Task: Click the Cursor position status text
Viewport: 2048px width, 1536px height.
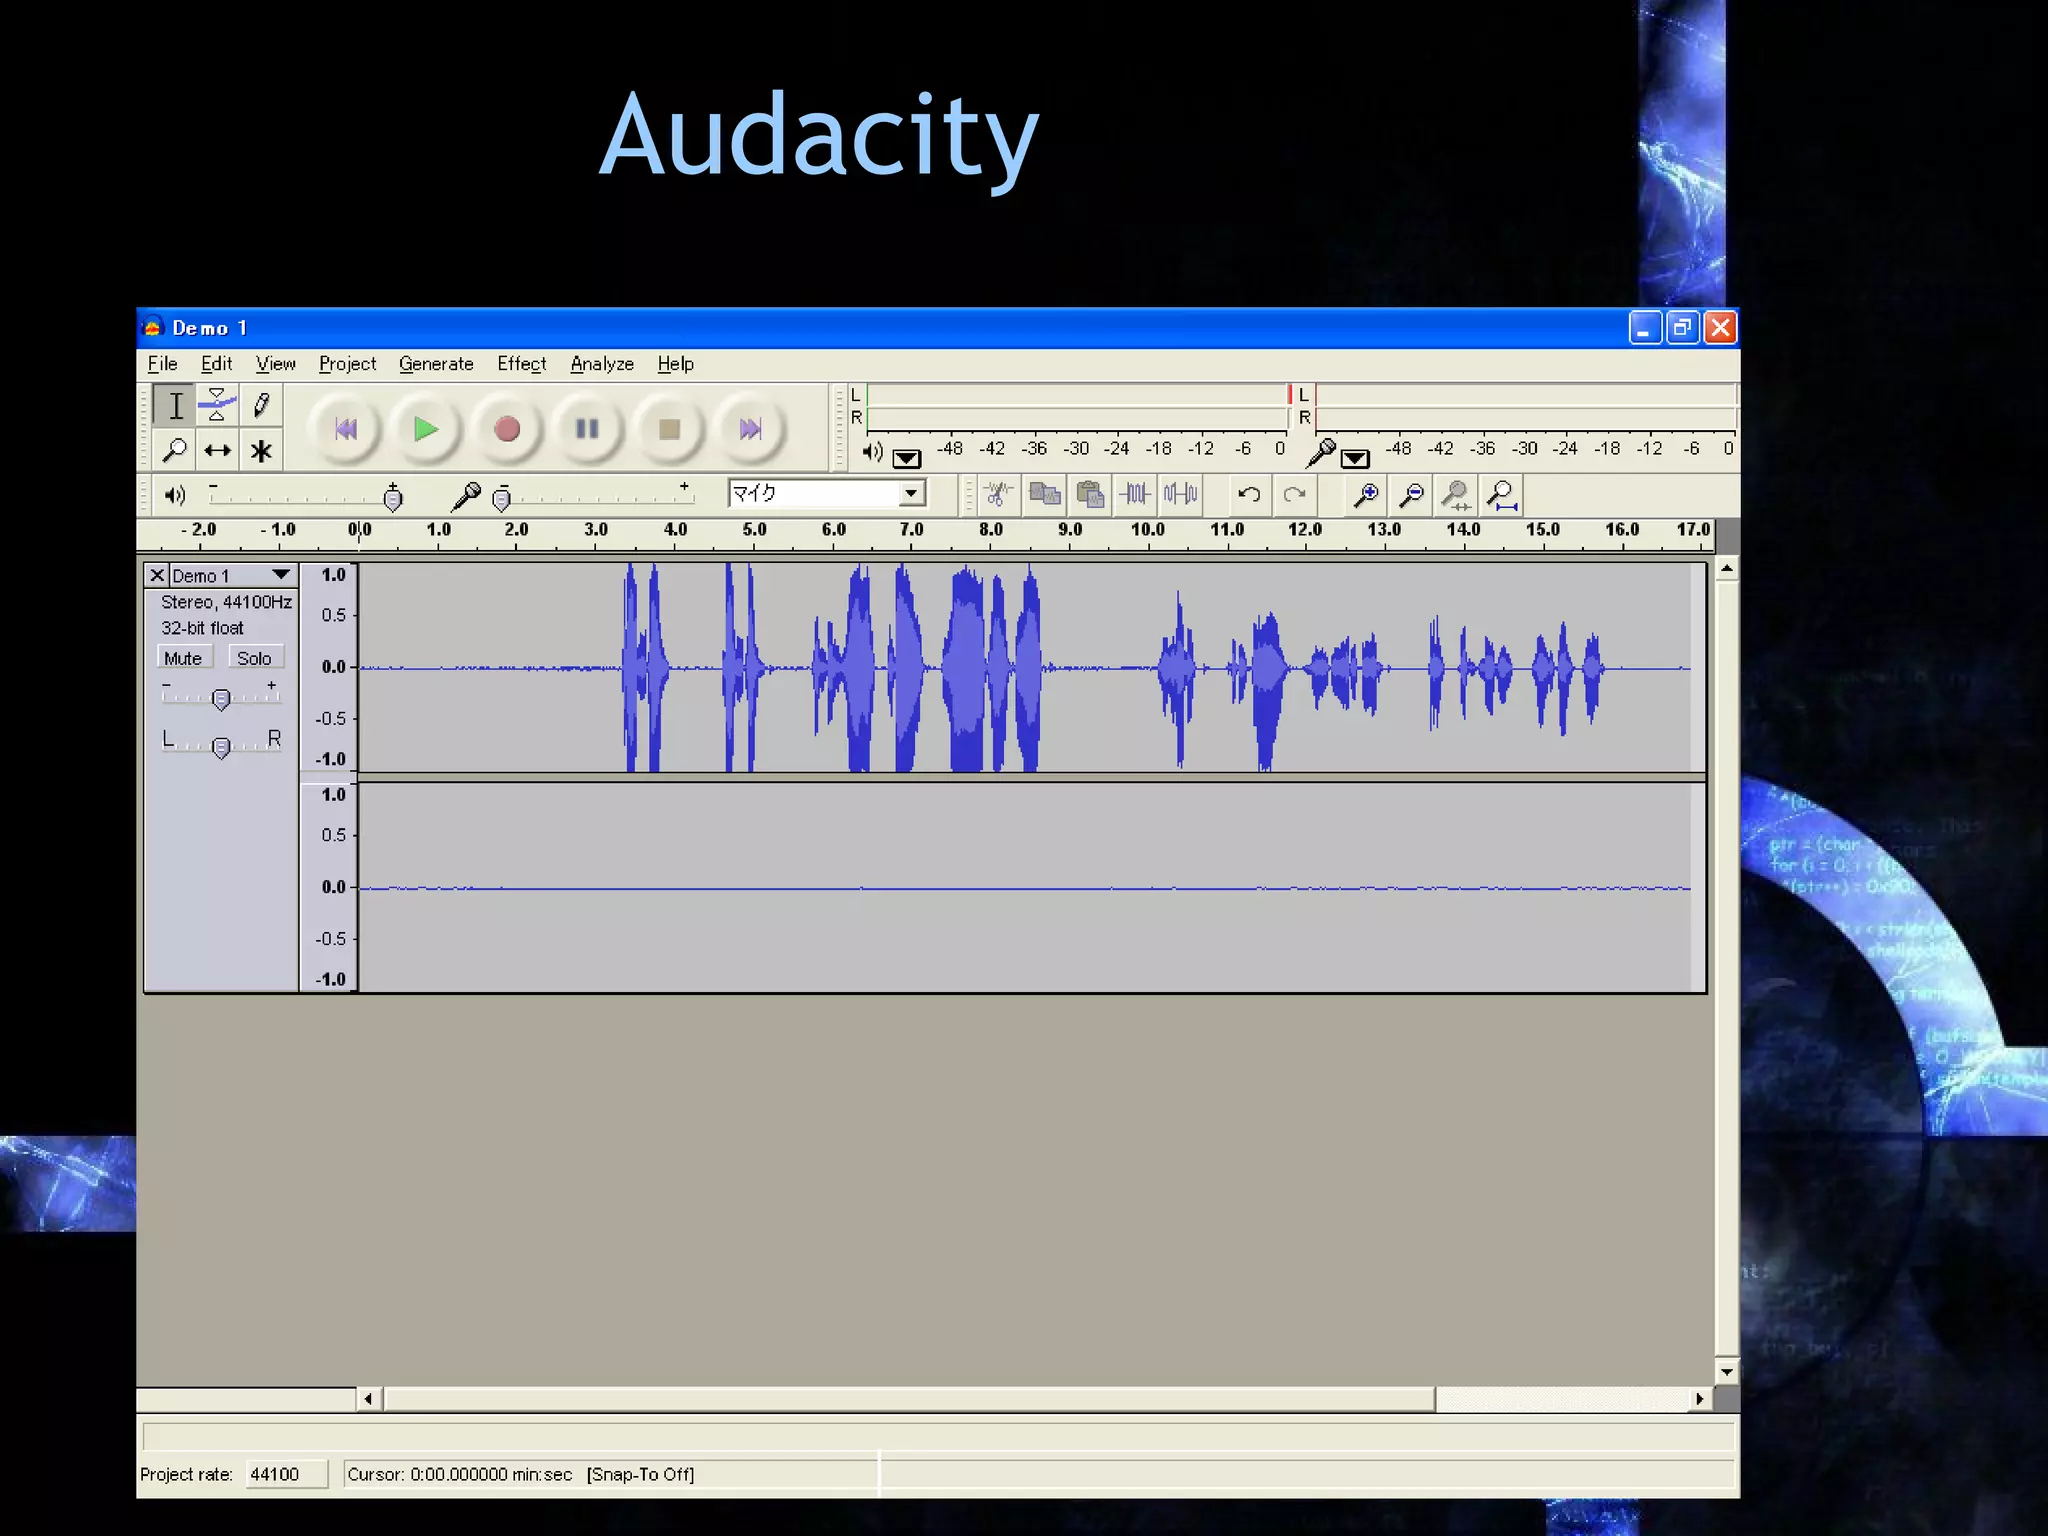Action: click(x=459, y=1474)
